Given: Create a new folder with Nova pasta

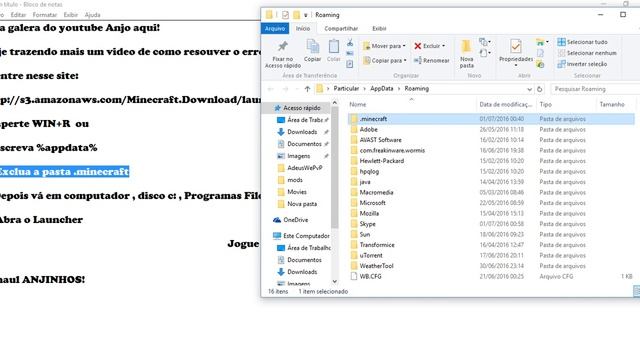Looking at the screenshot, I should coord(467,54).
